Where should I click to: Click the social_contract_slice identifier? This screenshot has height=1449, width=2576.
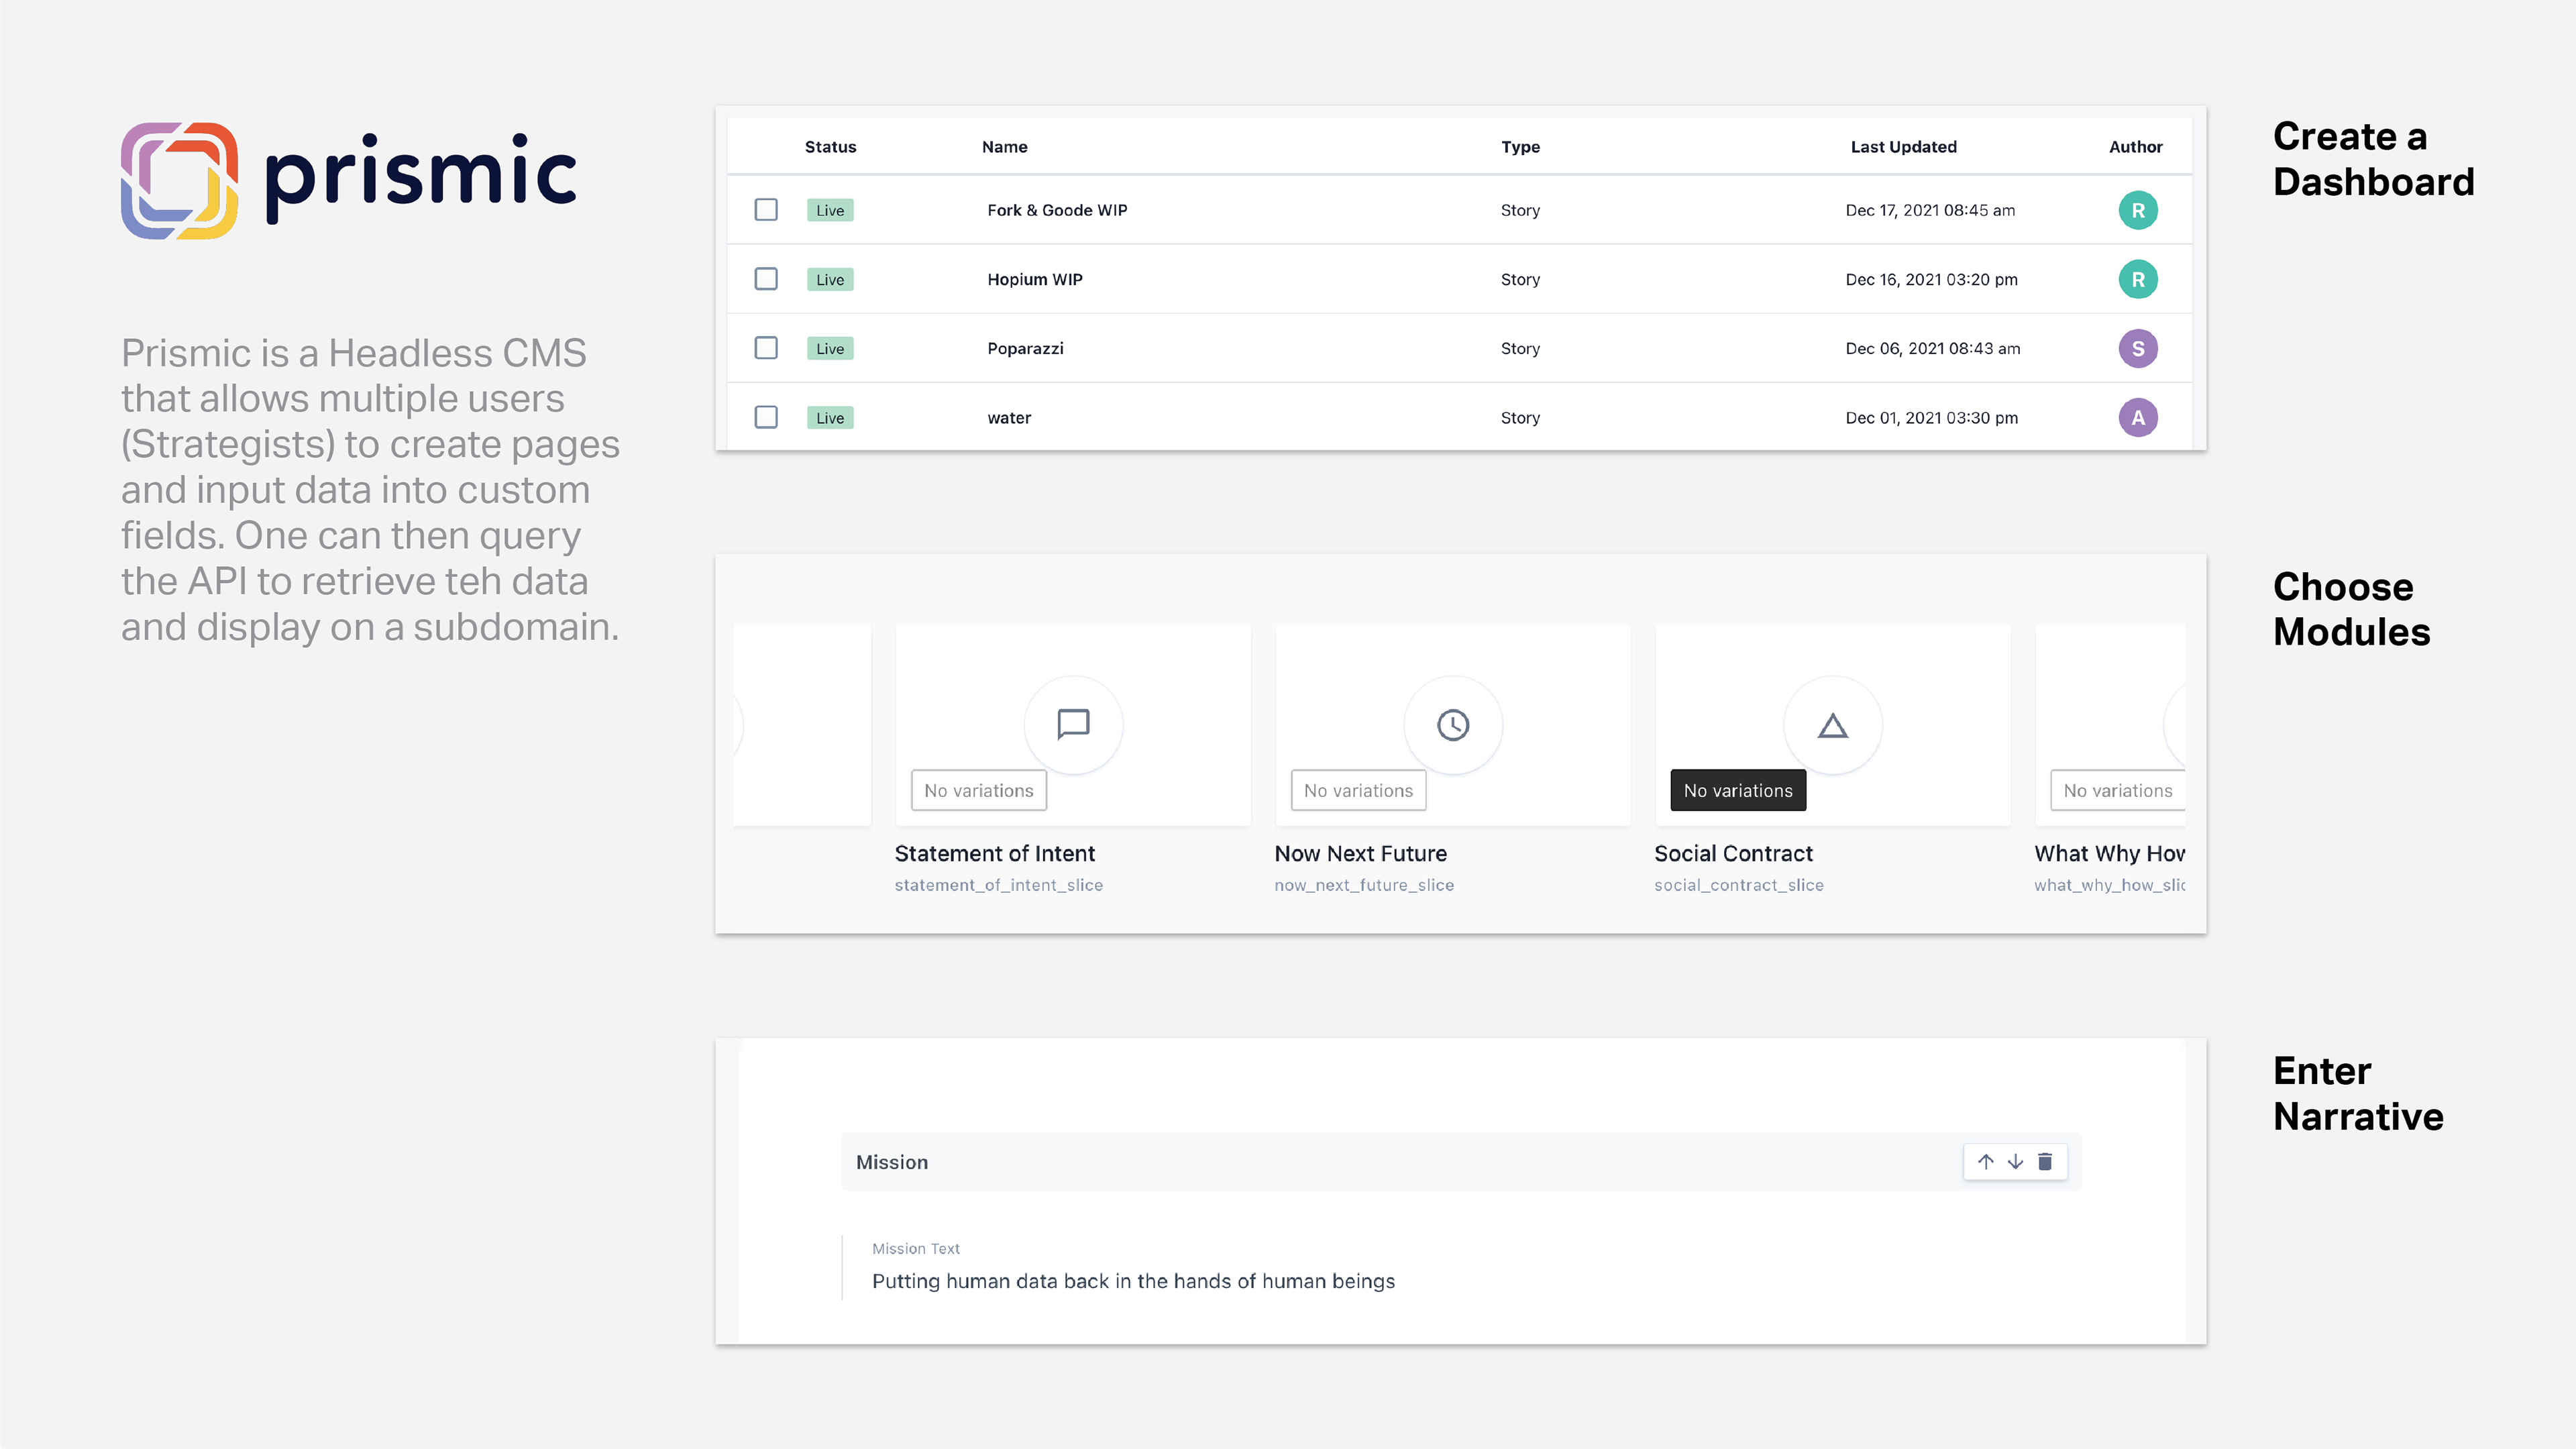[x=1739, y=885]
